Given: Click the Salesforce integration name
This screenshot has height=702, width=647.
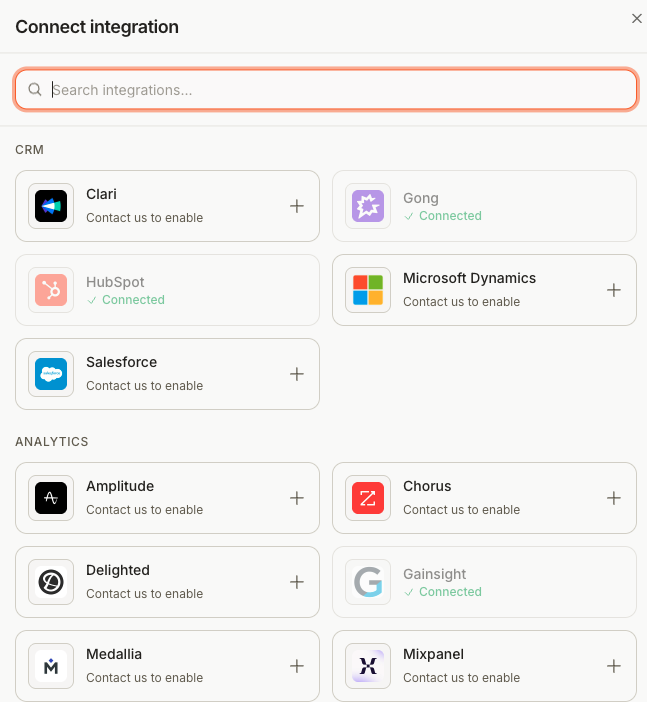Looking at the screenshot, I should [121, 362].
